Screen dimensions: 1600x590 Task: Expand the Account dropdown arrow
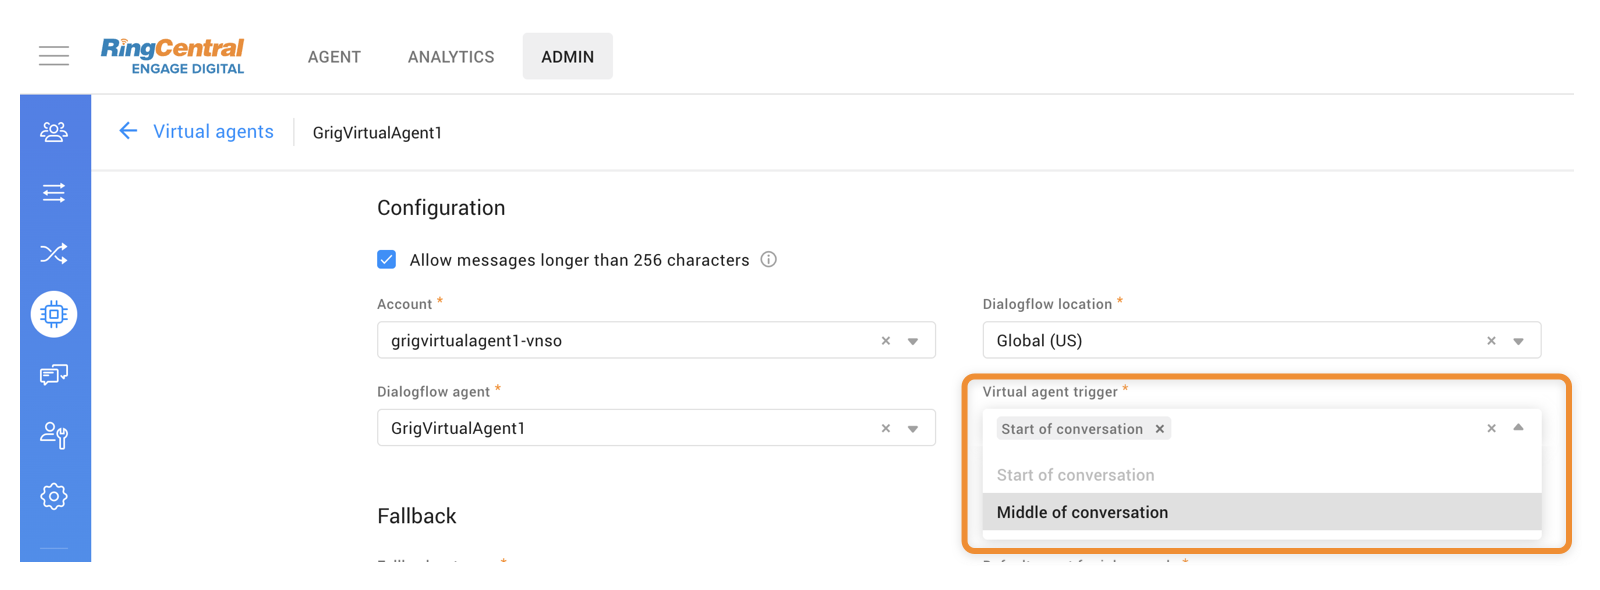coord(913,341)
